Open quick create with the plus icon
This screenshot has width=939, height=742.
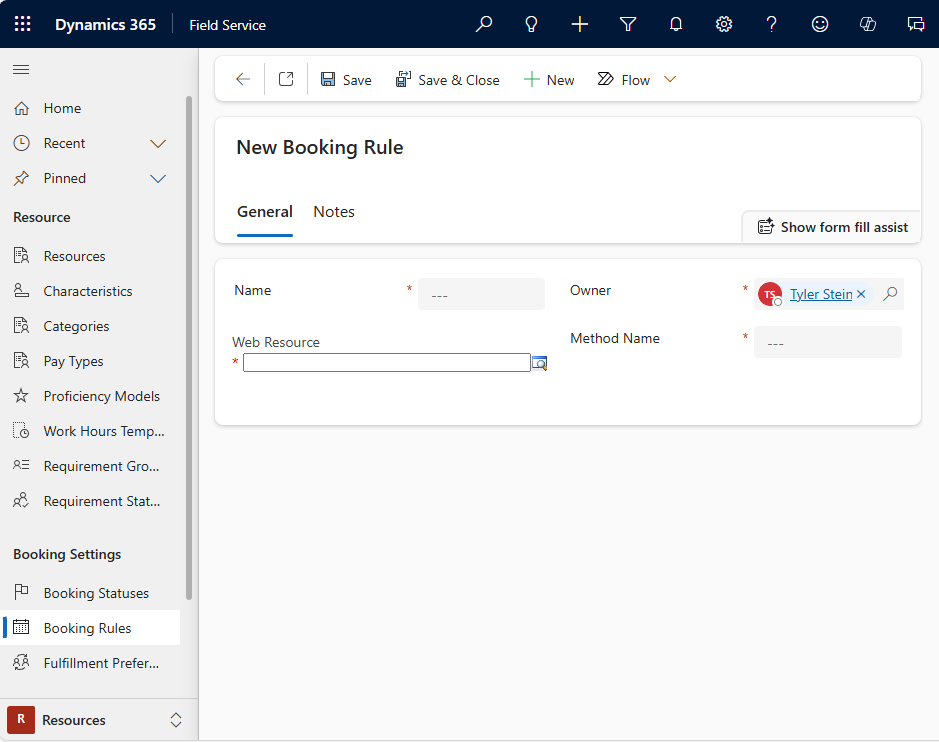pos(579,23)
